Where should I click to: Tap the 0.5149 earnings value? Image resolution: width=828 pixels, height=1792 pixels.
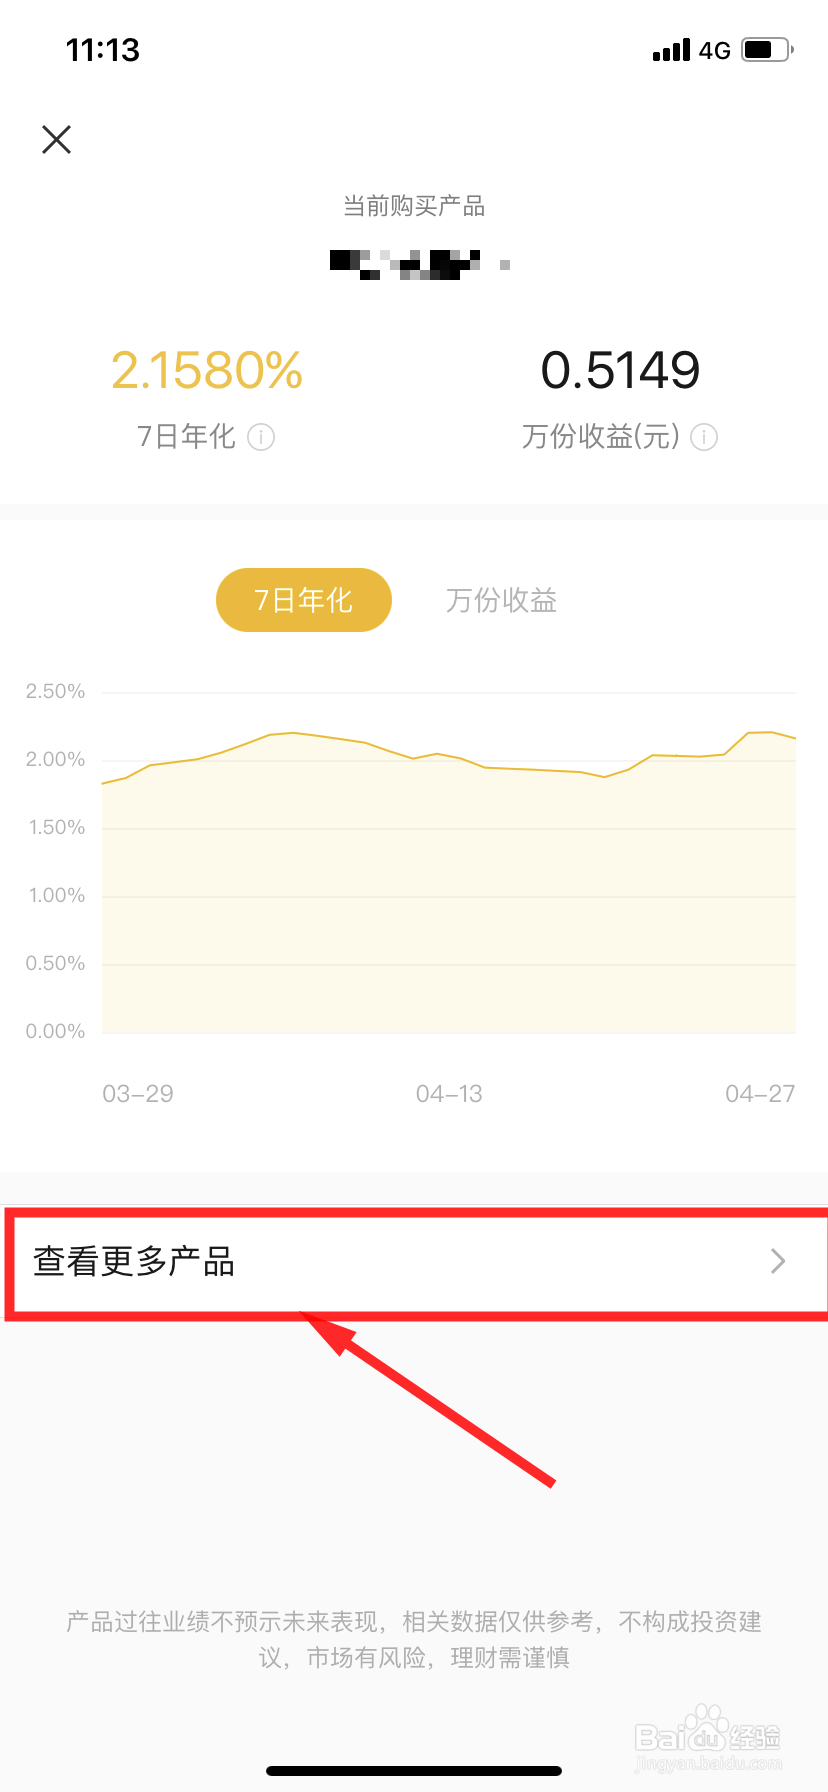tap(620, 370)
